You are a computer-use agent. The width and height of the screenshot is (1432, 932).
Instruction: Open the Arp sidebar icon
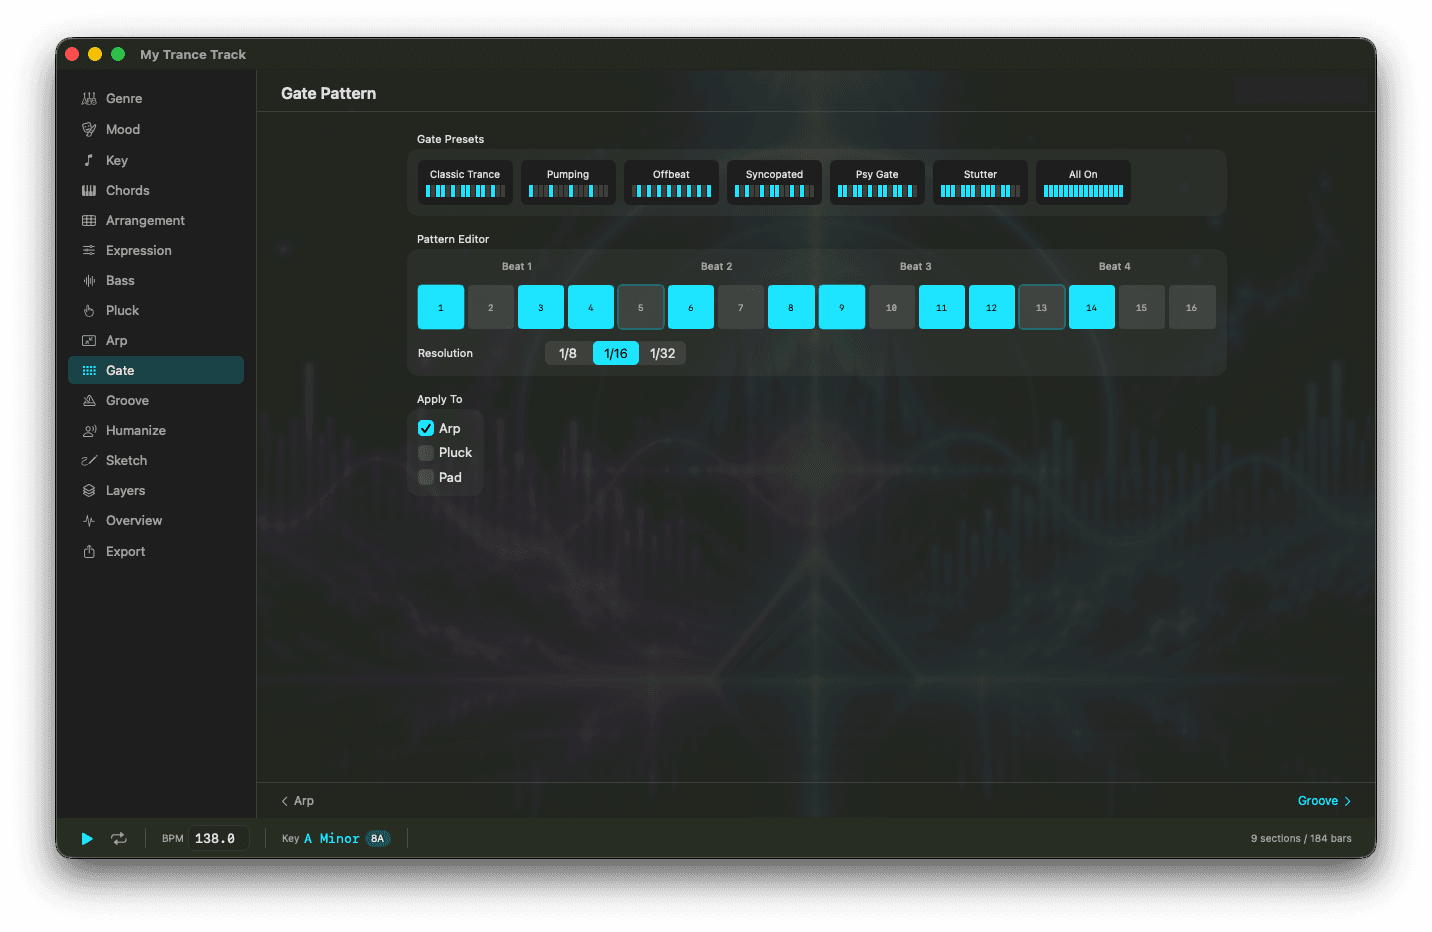tap(89, 341)
